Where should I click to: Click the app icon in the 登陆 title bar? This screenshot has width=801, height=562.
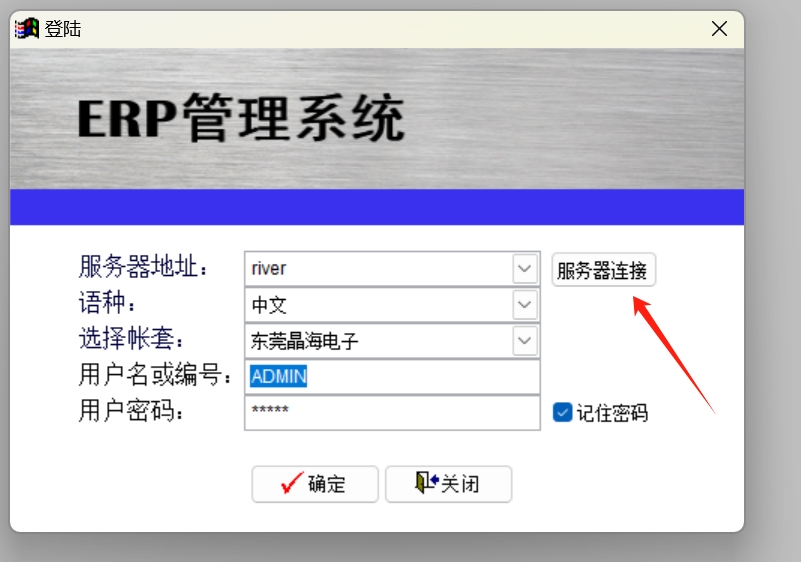[27, 29]
